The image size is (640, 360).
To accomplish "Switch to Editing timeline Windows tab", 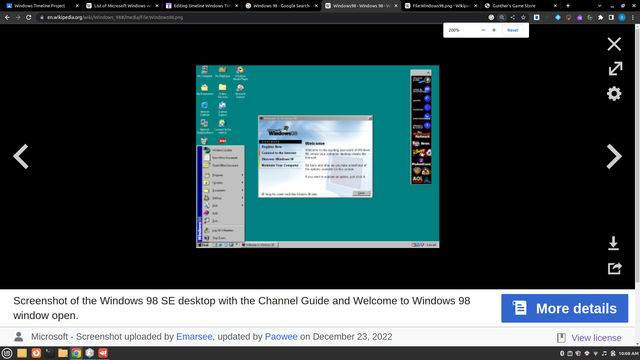I will pyautogui.click(x=201, y=6).
